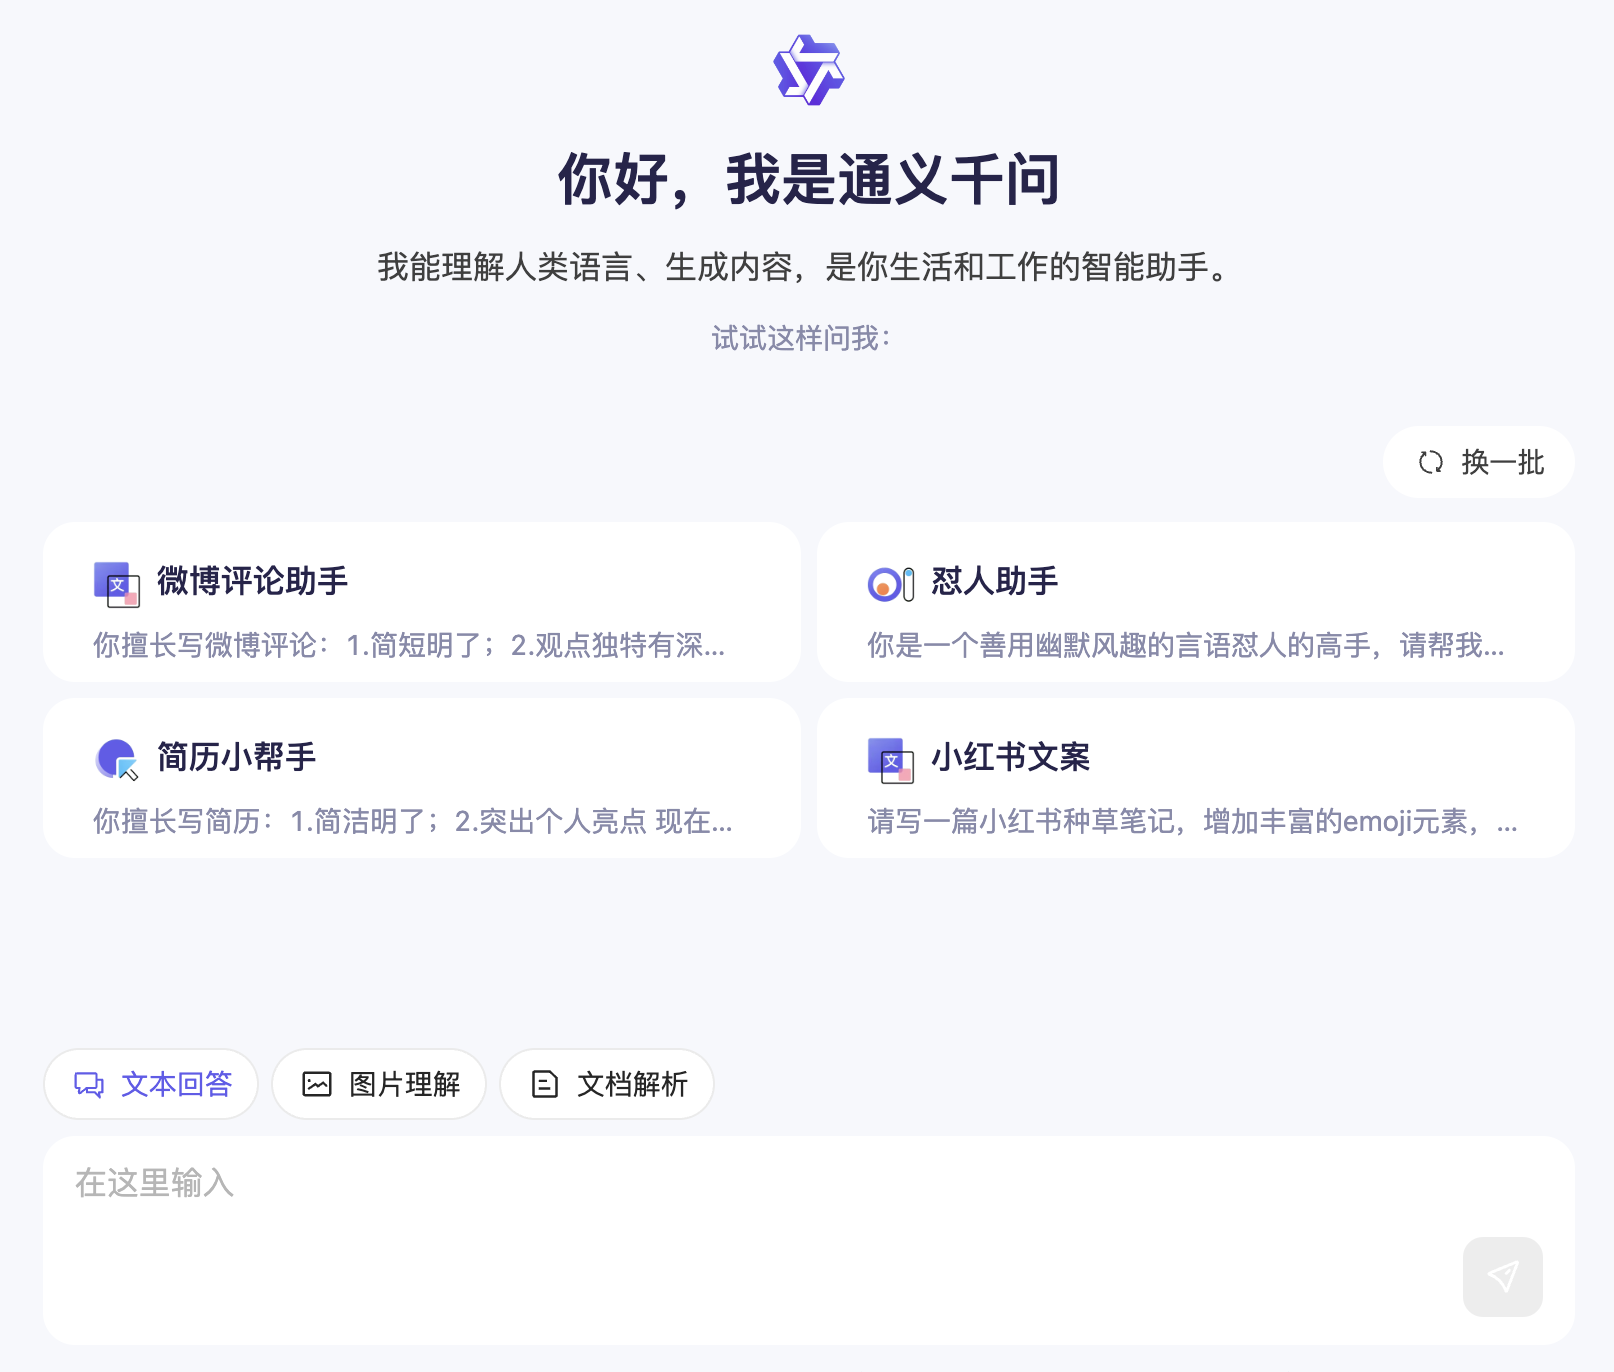Click the 怼人助手 card icon
The width and height of the screenshot is (1614, 1372).
(890, 584)
